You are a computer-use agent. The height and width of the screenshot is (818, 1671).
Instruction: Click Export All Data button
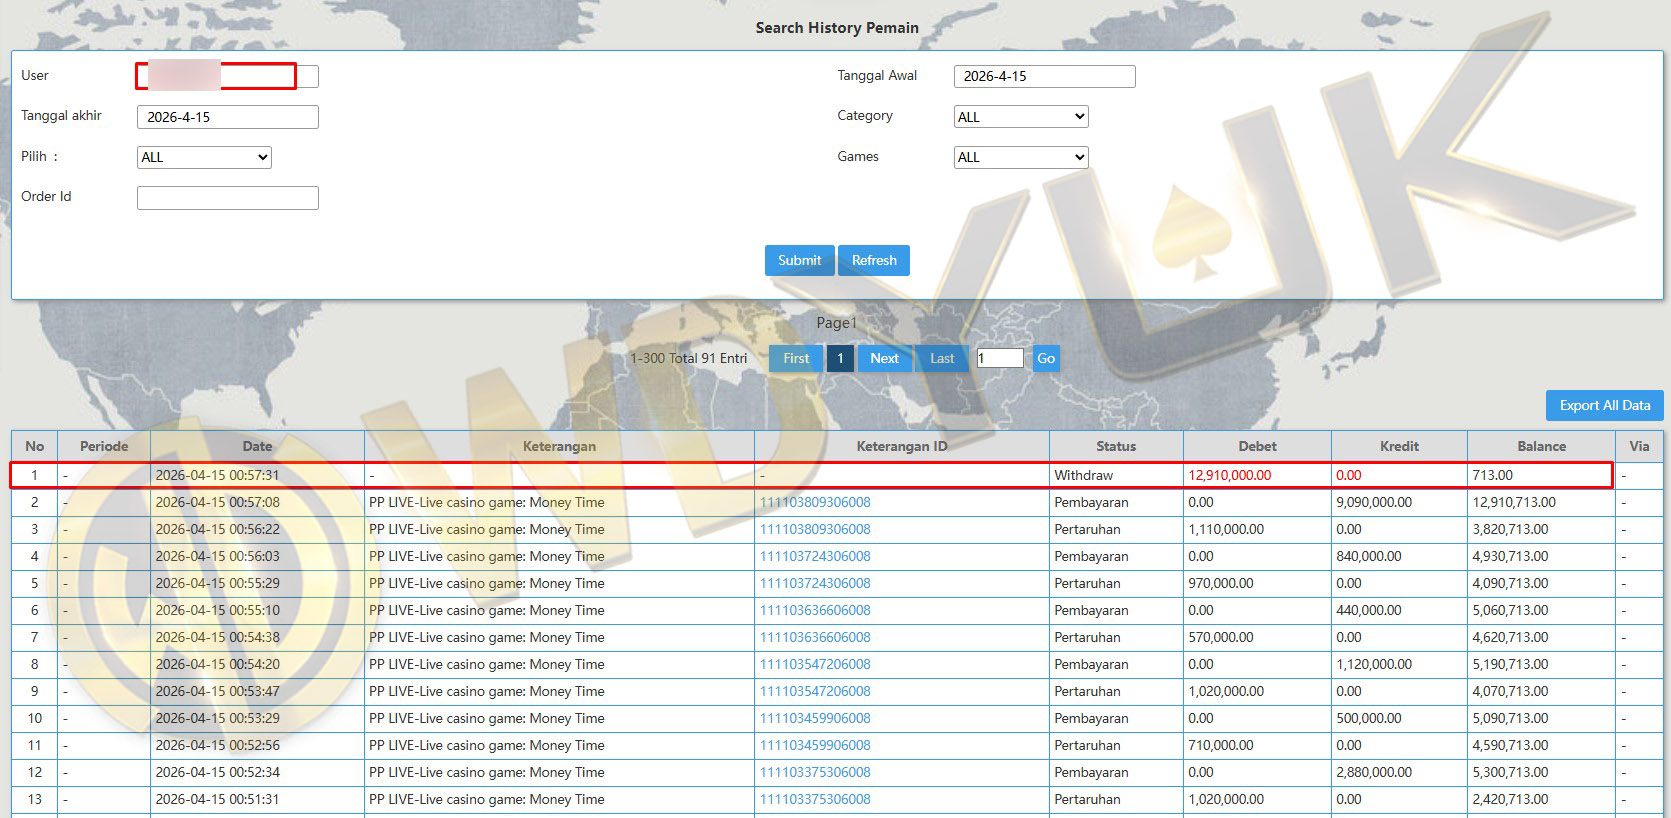click(x=1604, y=405)
